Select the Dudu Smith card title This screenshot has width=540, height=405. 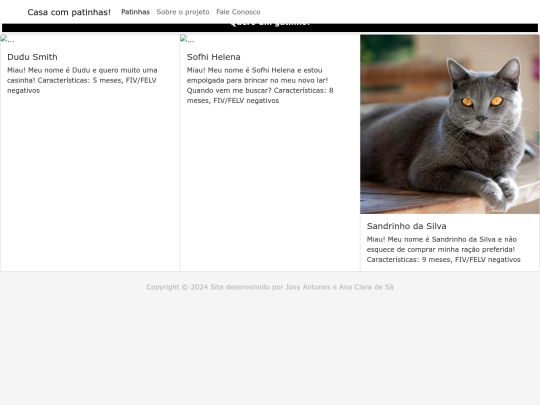tap(32, 57)
